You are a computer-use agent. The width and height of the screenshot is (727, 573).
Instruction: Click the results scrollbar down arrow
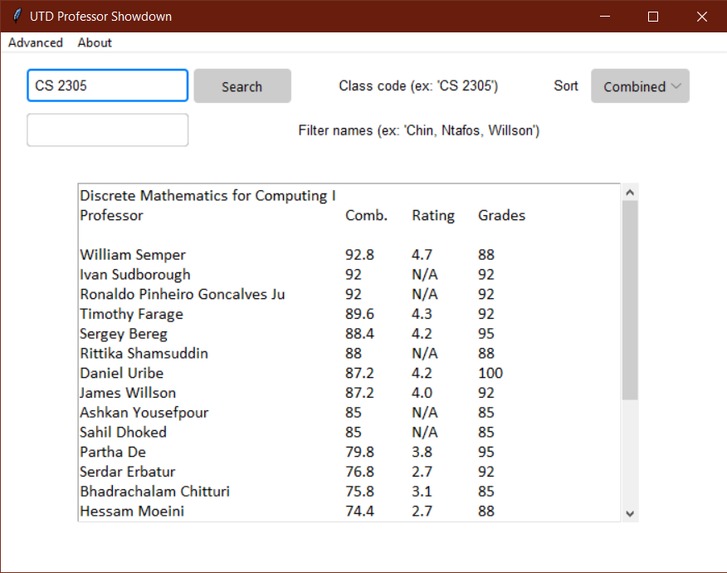coord(630,513)
